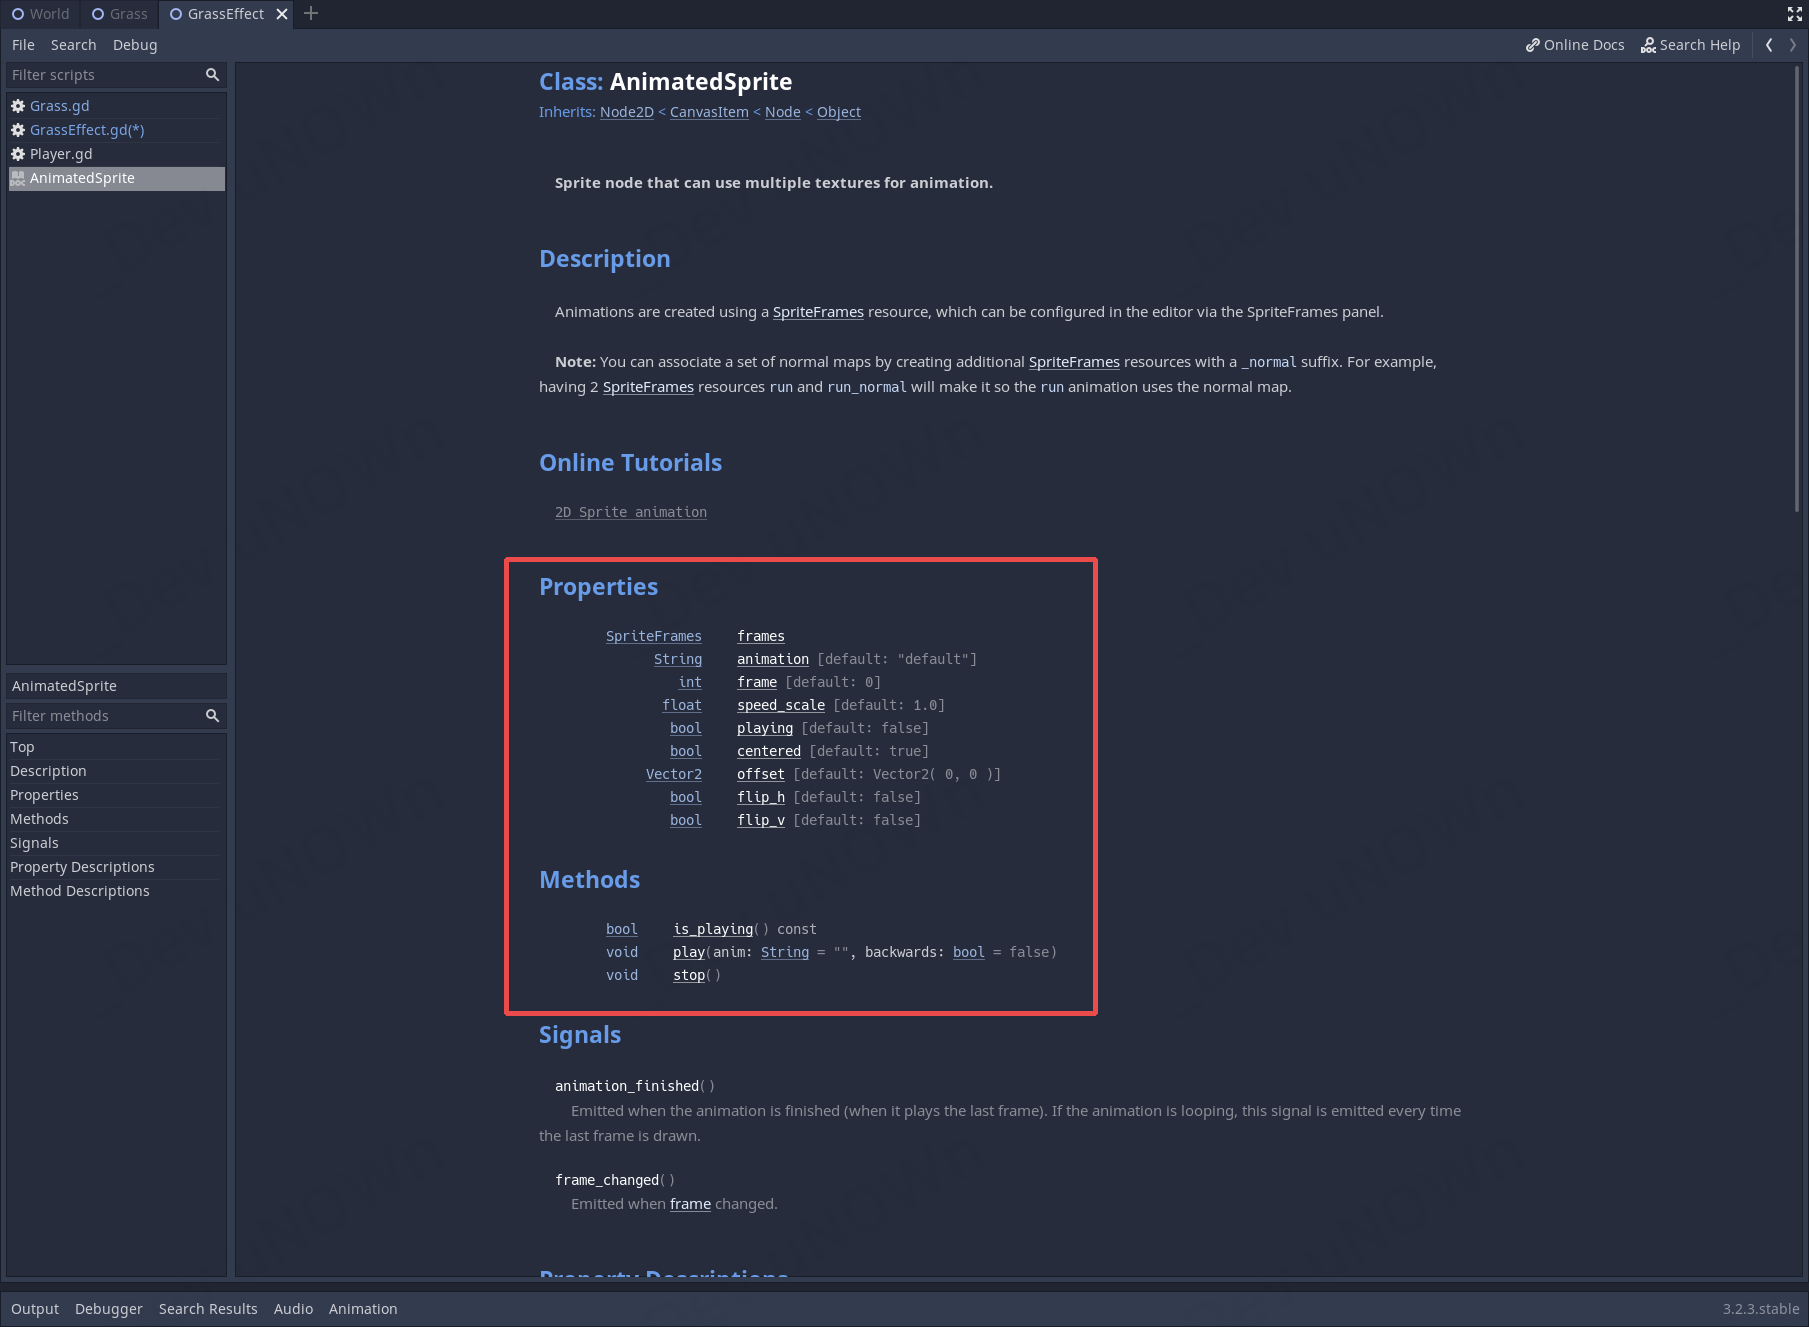Select Grass.gd in the script list

coord(116,106)
